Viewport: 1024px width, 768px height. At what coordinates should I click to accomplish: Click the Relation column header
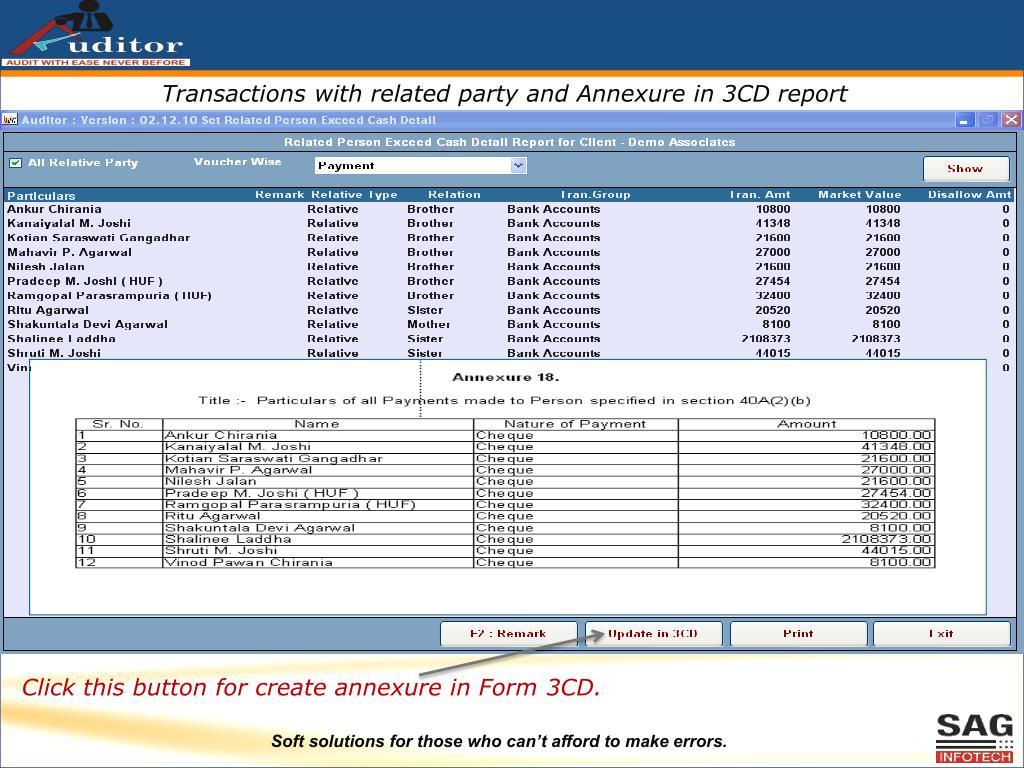click(x=454, y=195)
